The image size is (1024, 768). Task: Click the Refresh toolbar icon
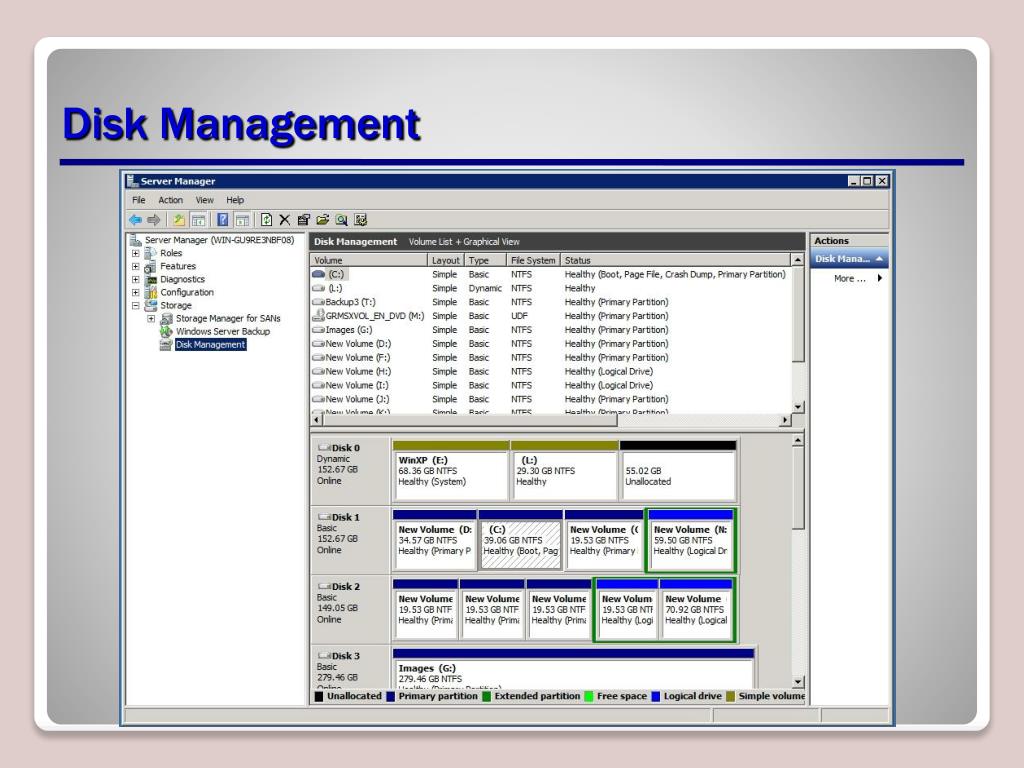(x=266, y=220)
